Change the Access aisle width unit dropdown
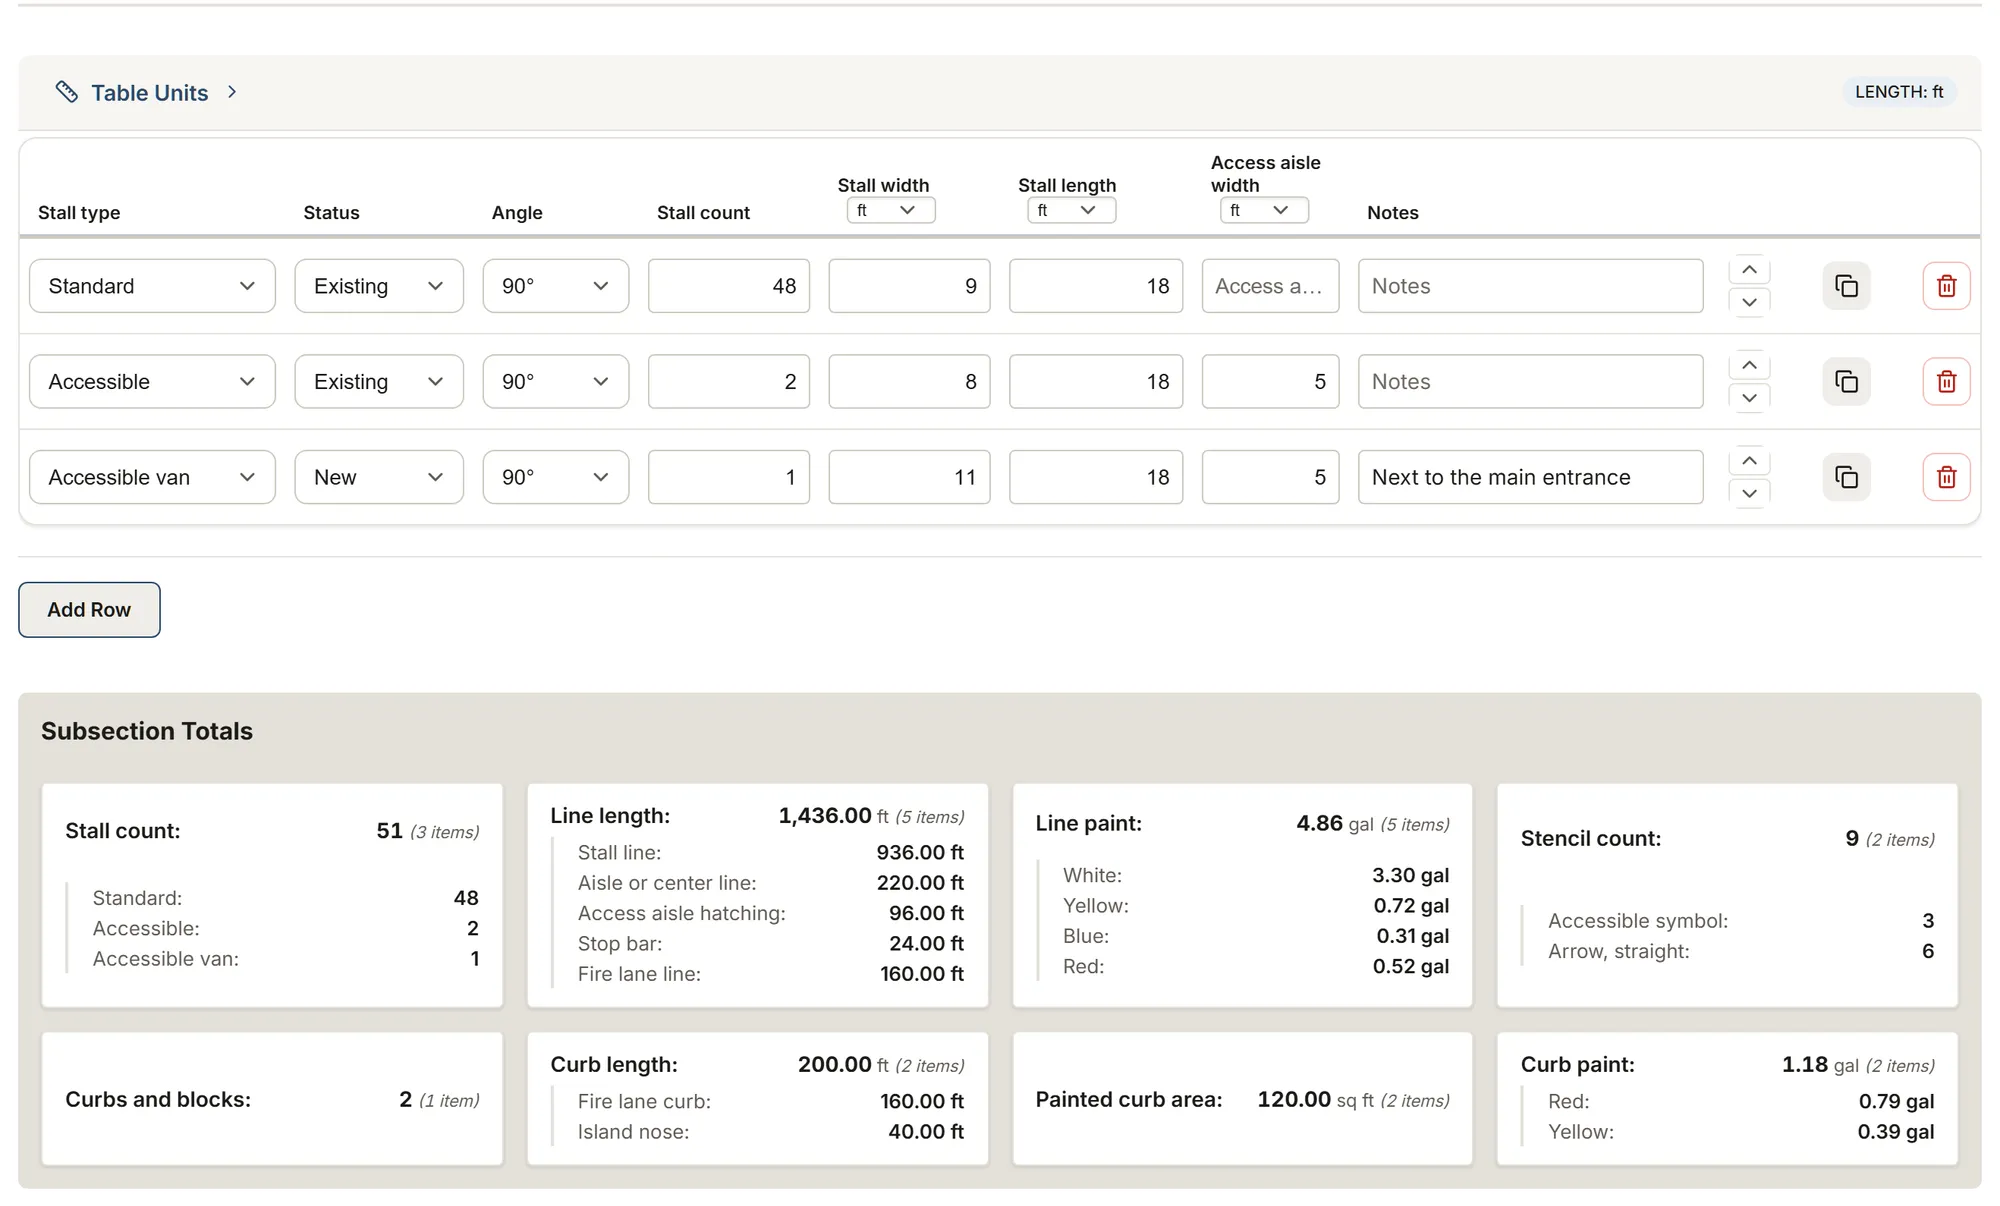The width and height of the screenshot is (2000, 1206). coord(1264,210)
